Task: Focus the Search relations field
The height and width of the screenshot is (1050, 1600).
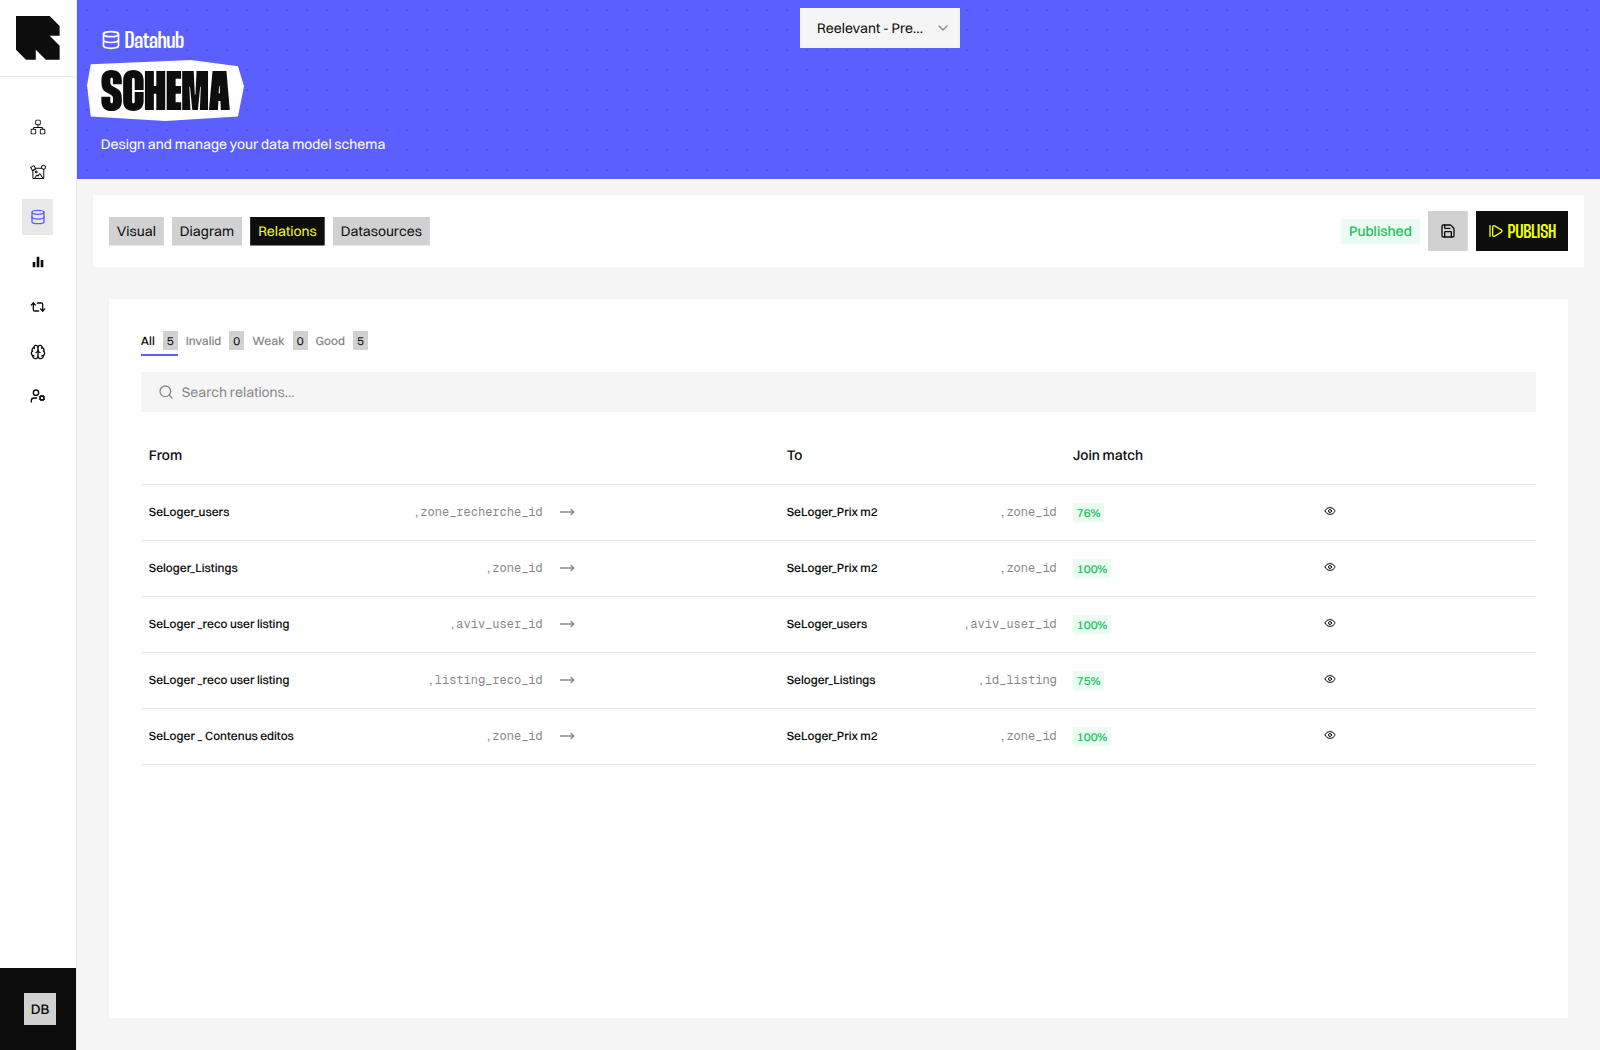Action: pyautogui.click(x=838, y=392)
